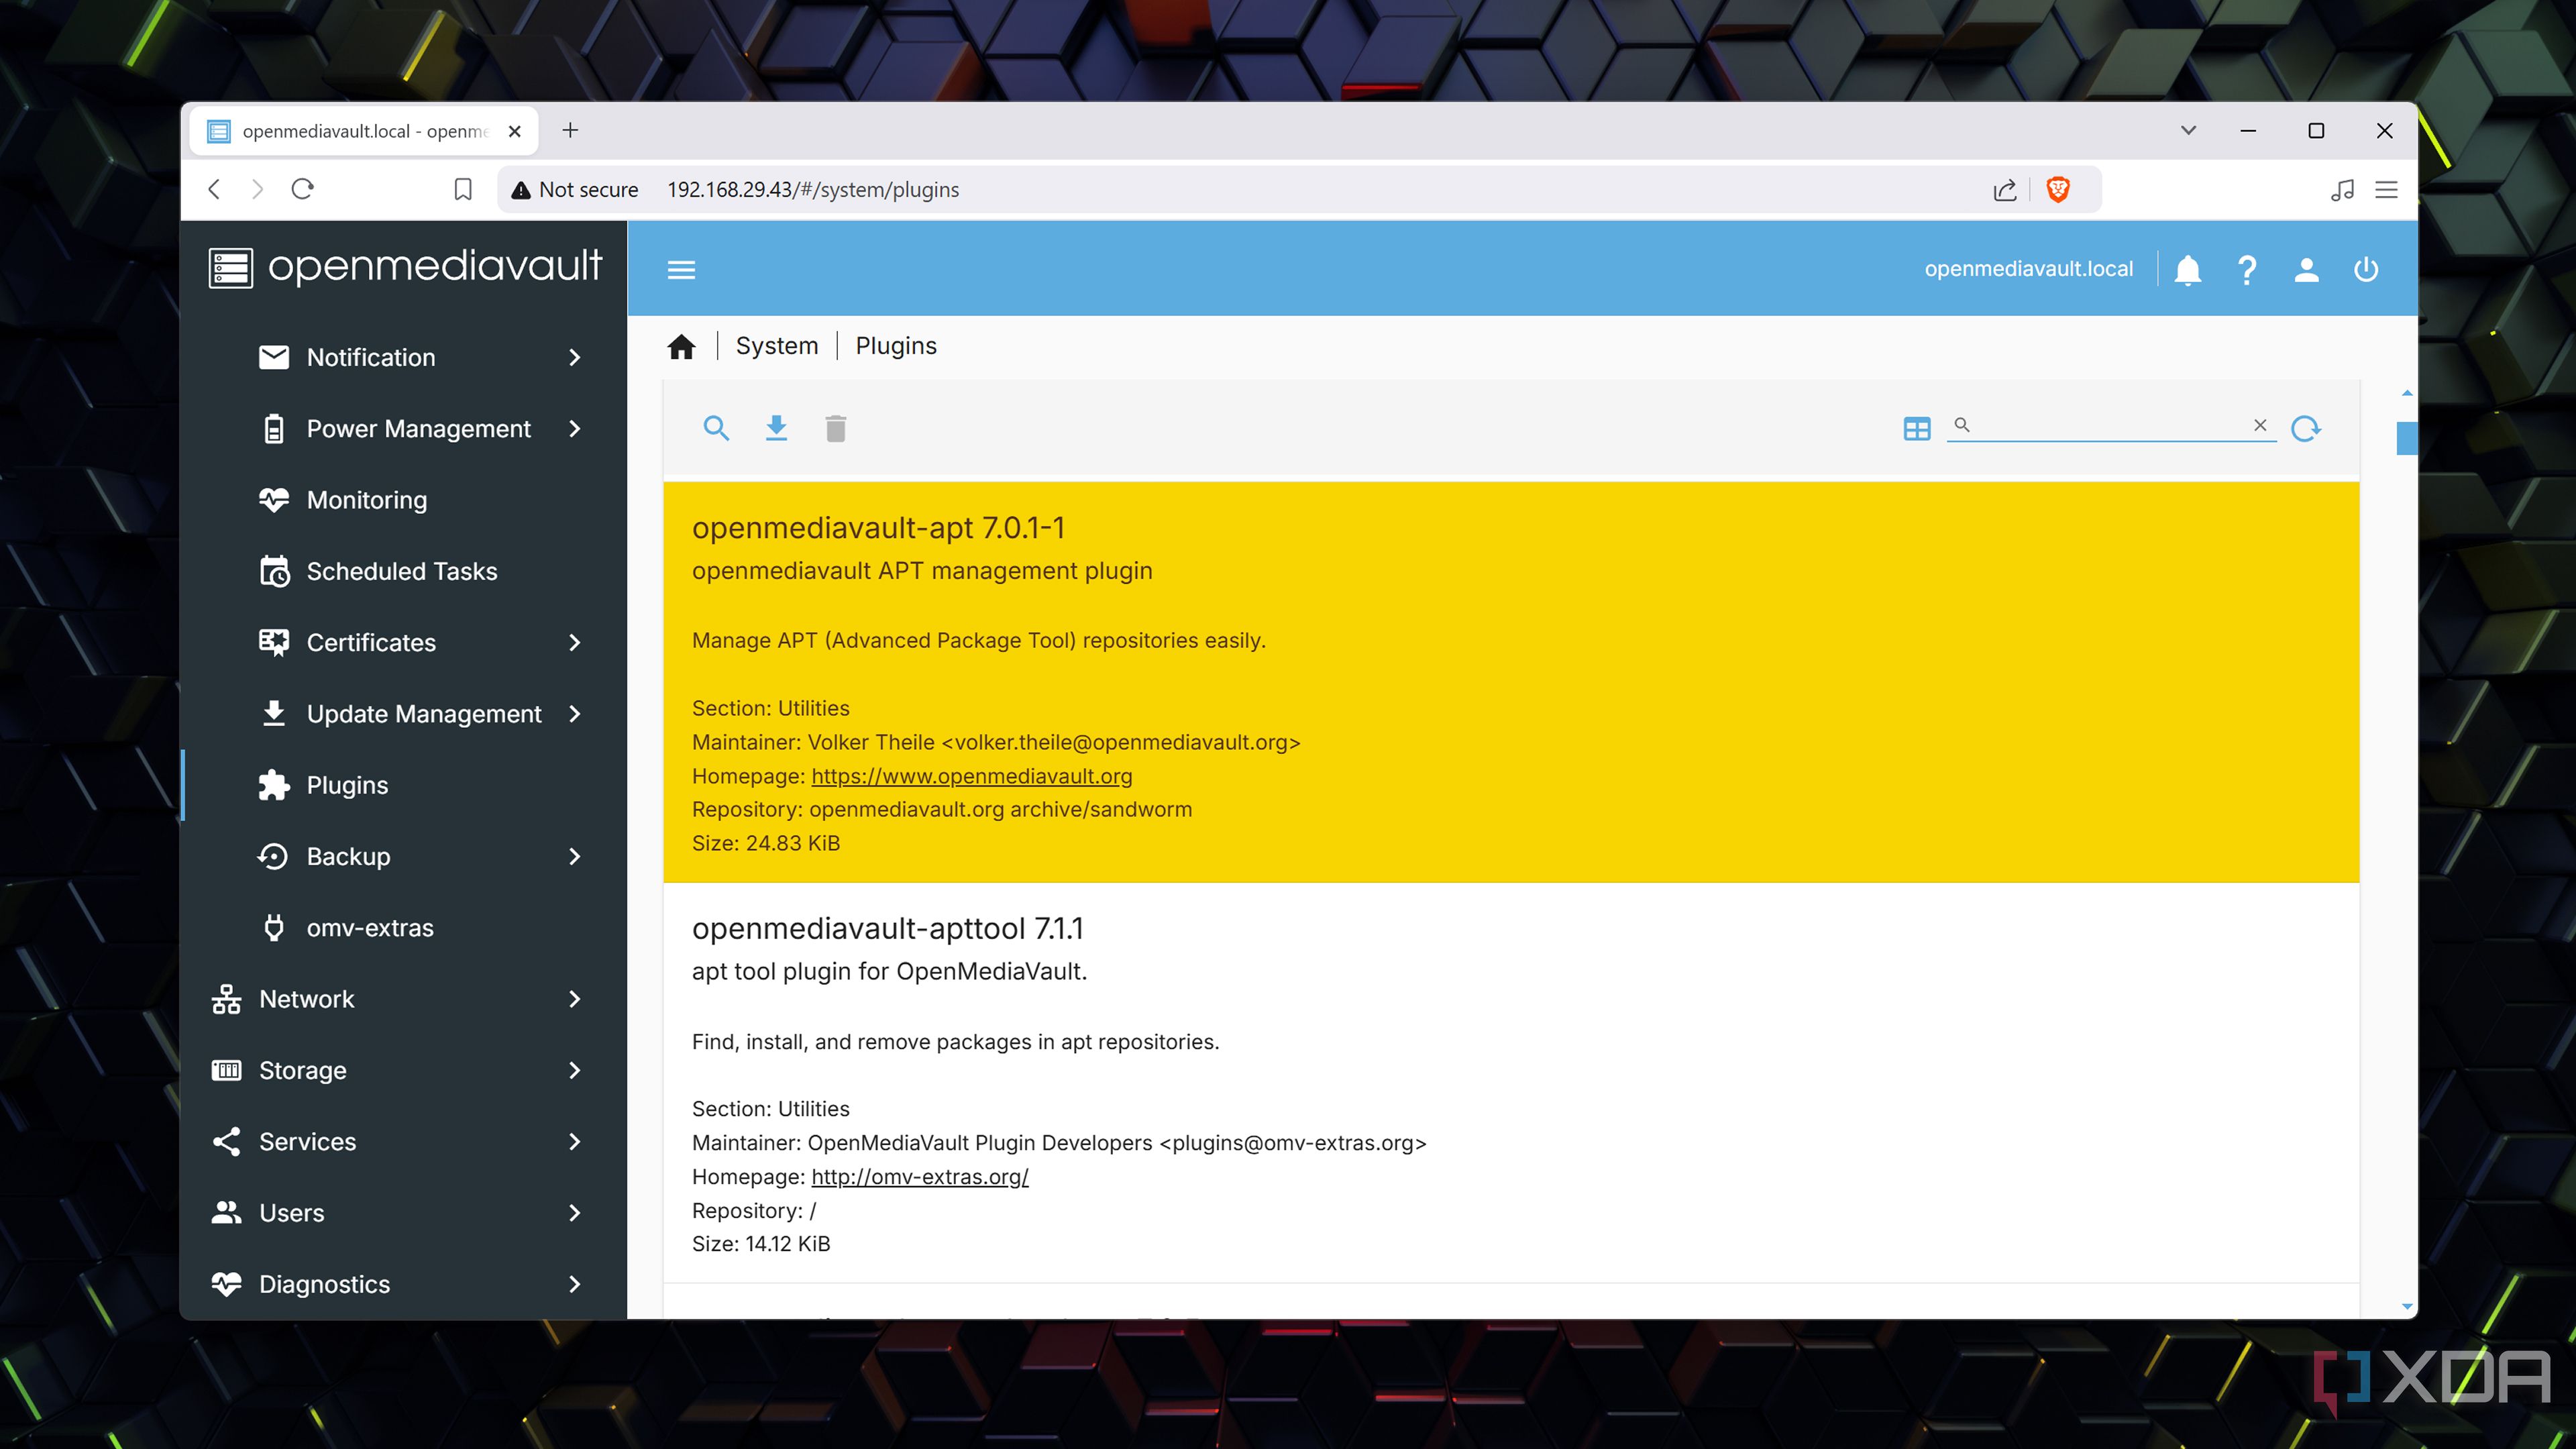Viewport: 2576px width, 1449px height.
Task: Select the openmediavault-apttool 7.1.1 plugin title
Action: pos(887,929)
